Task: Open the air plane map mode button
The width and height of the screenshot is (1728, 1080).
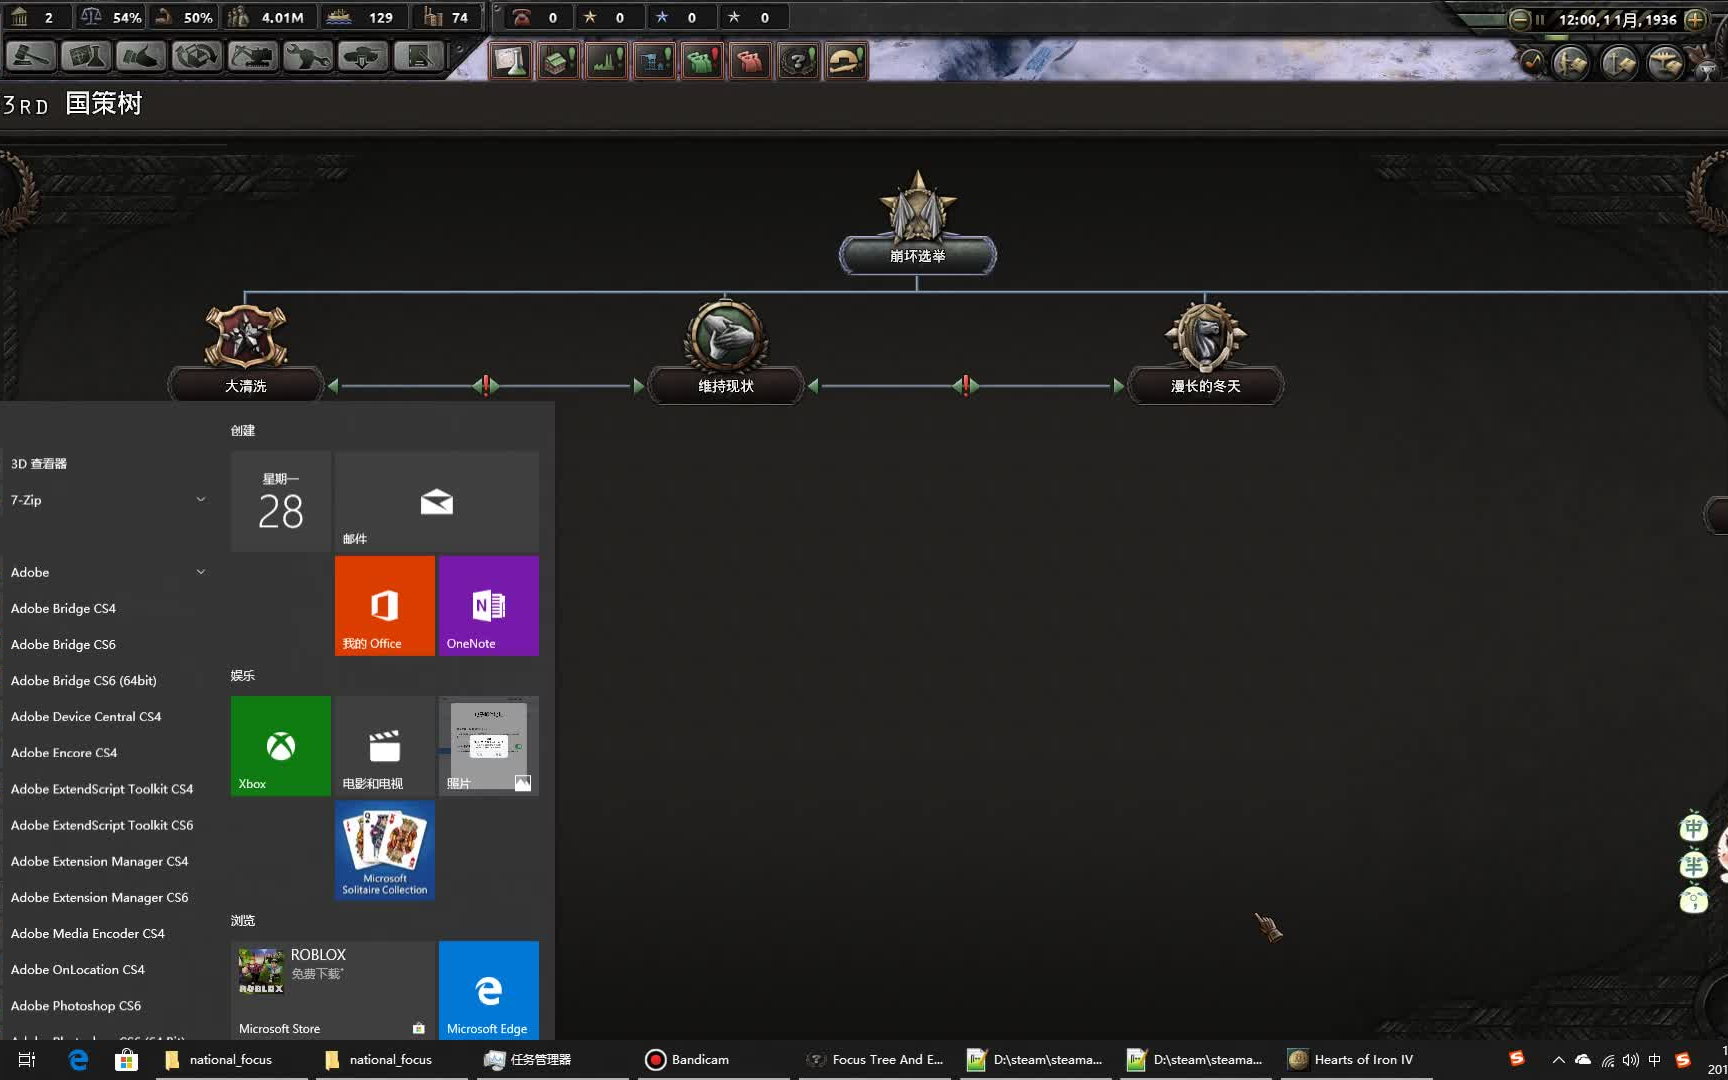Action: [1665, 63]
